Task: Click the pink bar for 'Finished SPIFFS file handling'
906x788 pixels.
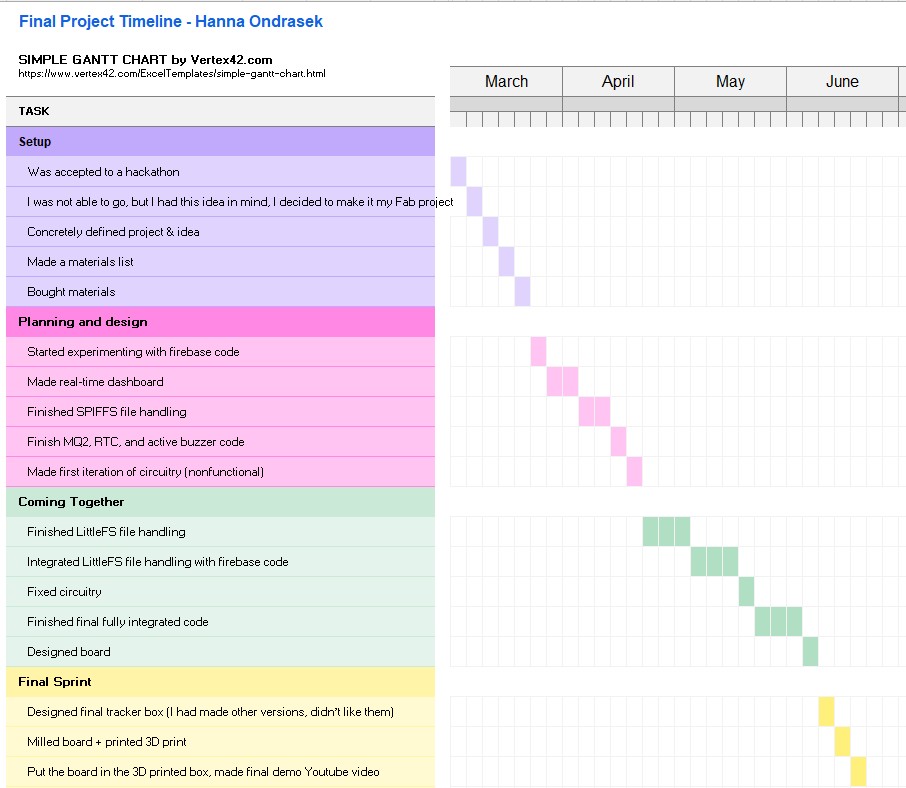Action: [595, 412]
